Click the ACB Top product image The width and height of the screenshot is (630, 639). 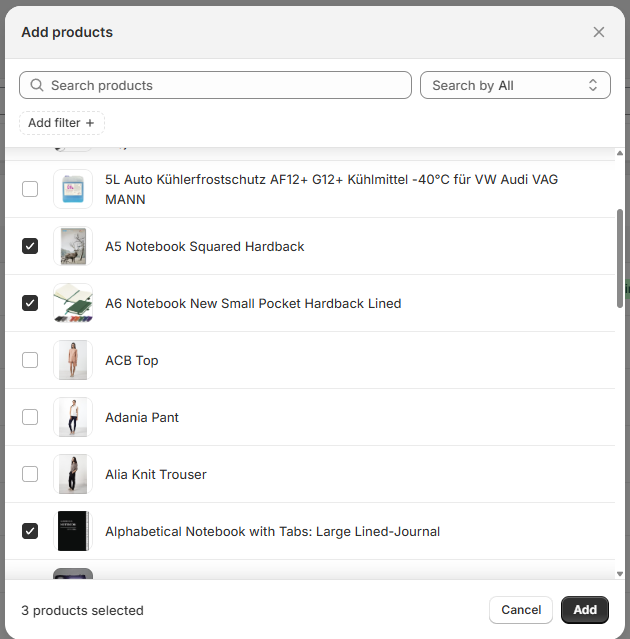coord(73,360)
